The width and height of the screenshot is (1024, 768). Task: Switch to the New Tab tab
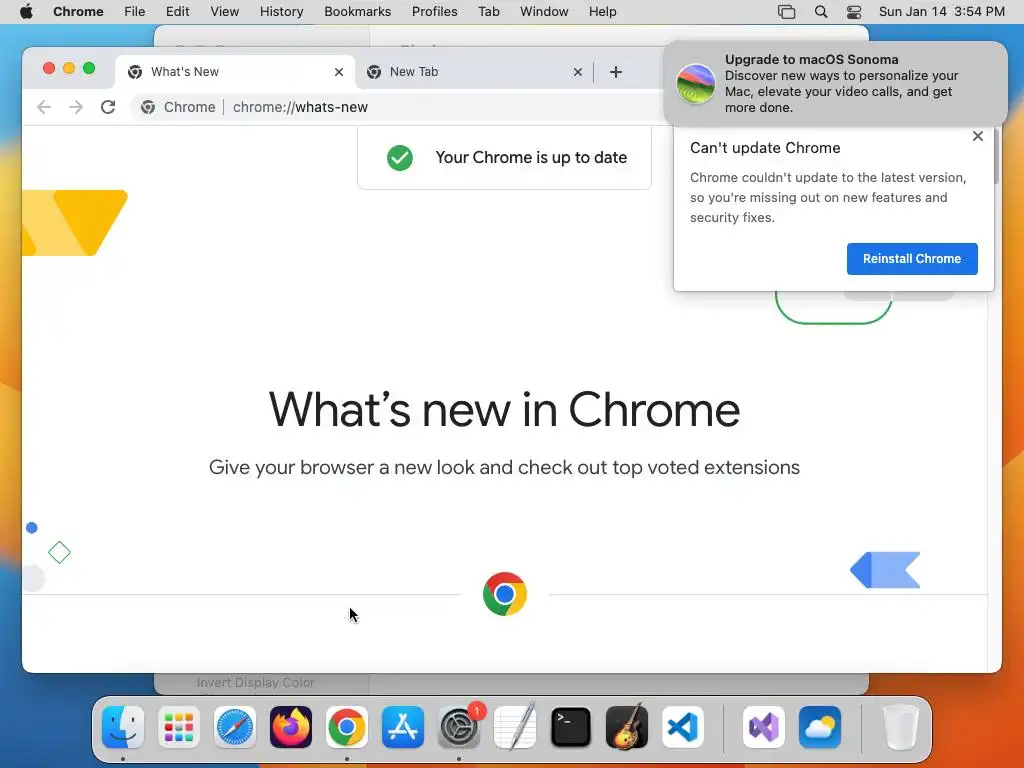point(474,72)
